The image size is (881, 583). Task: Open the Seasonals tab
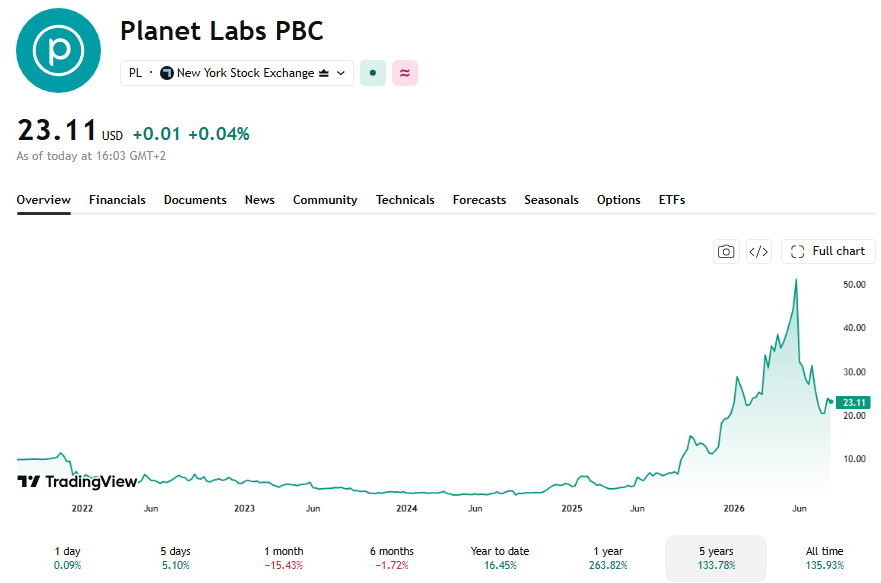(551, 200)
